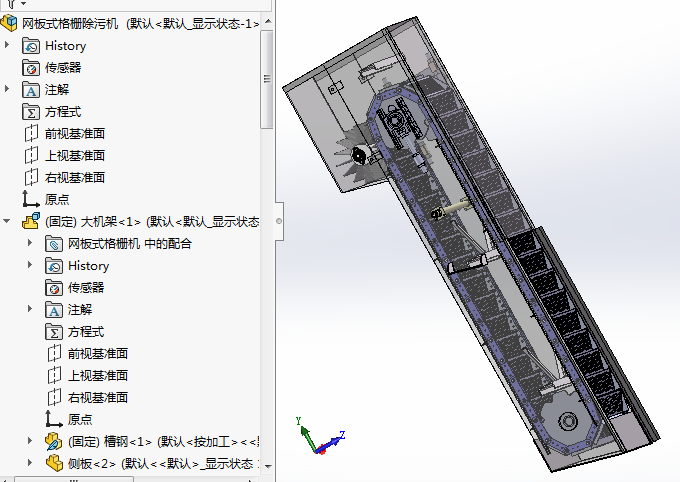
Task: Select the (固定) 大机架<1> text
Action: (x=93, y=222)
